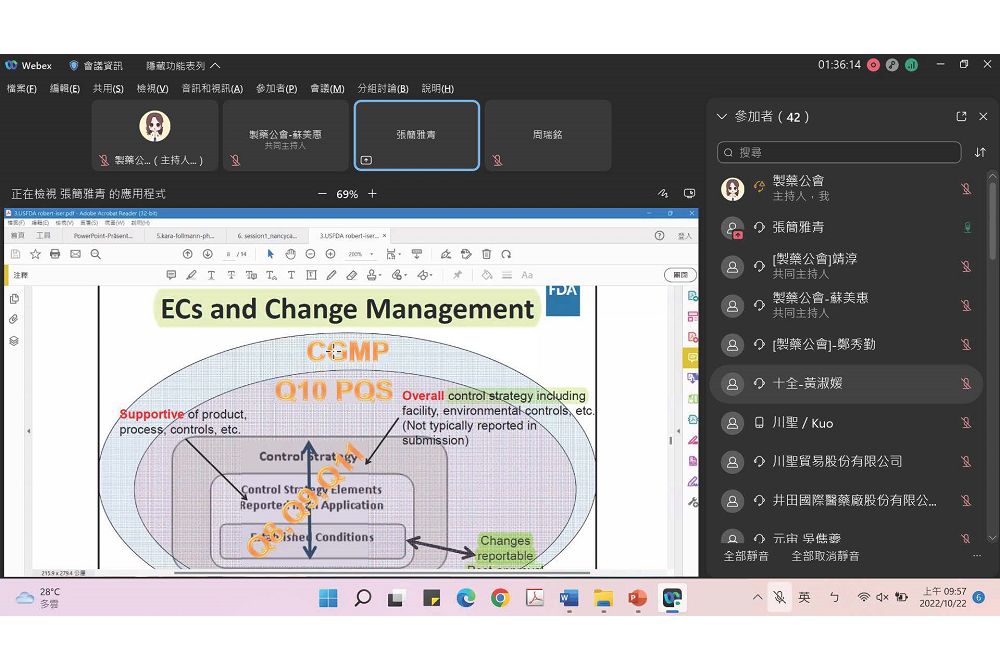Open participant sort order options

980,152
